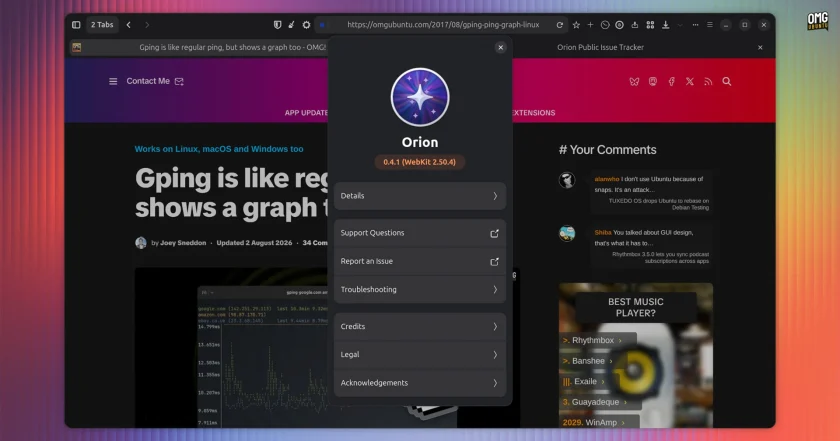Open the RSS feed icon
Screen dimensions: 840x441
tap(708, 81)
